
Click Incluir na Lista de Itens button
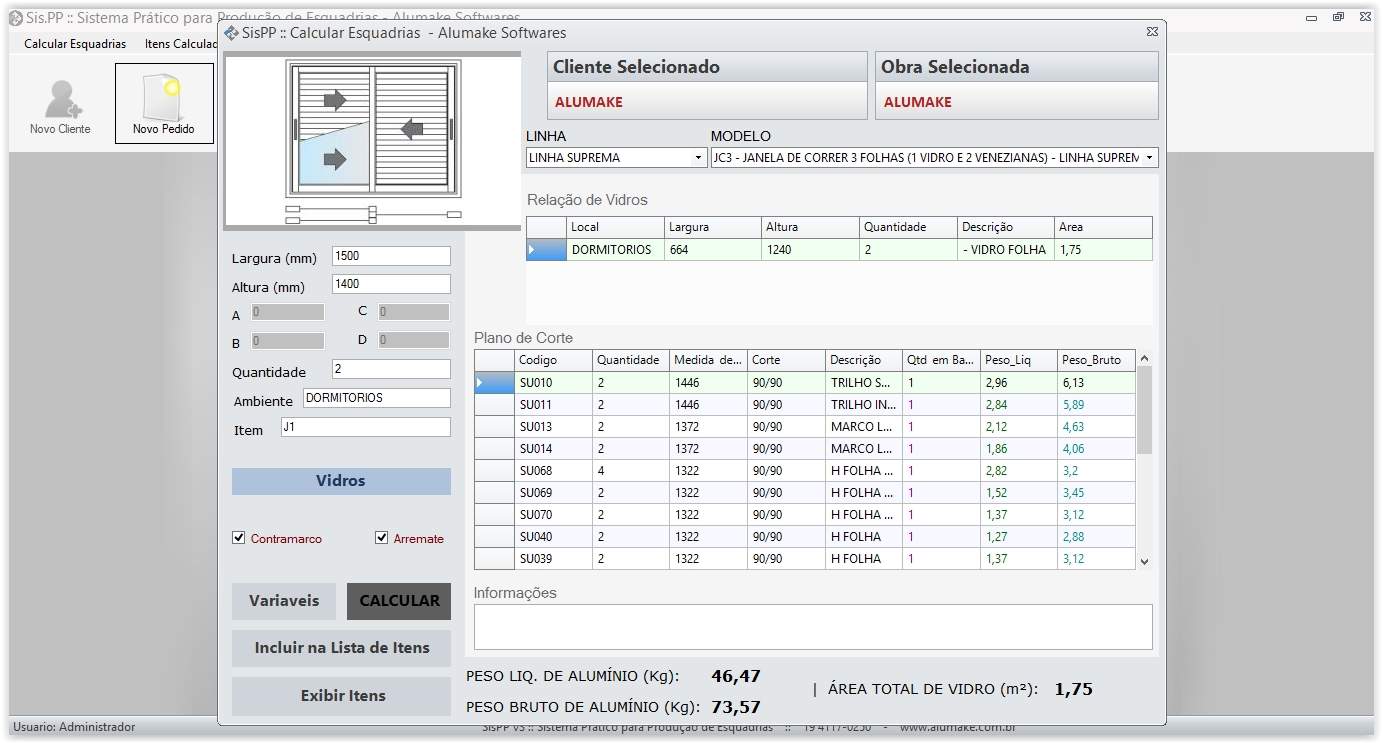click(341, 648)
